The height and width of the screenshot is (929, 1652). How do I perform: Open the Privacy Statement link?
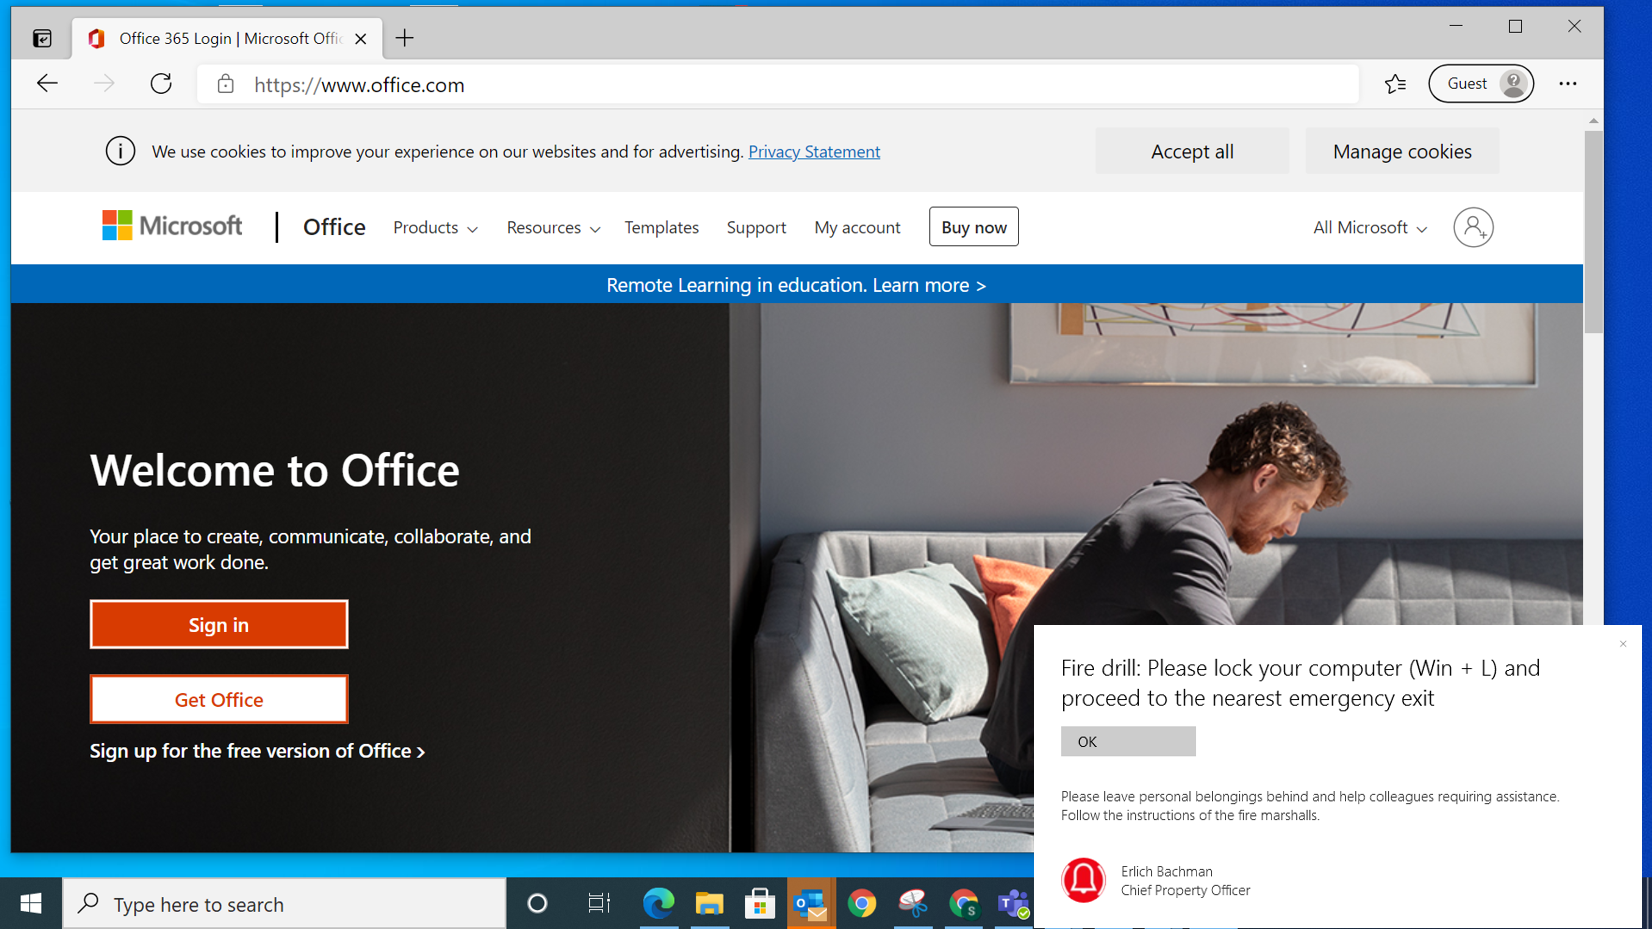point(813,151)
